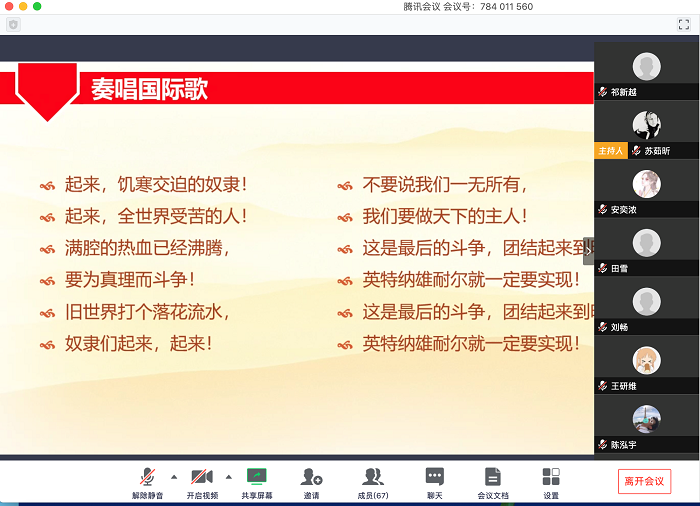The image size is (700, 506).
Task: Enter fullscreen using top-right corner icon
Action: (684, 24)
